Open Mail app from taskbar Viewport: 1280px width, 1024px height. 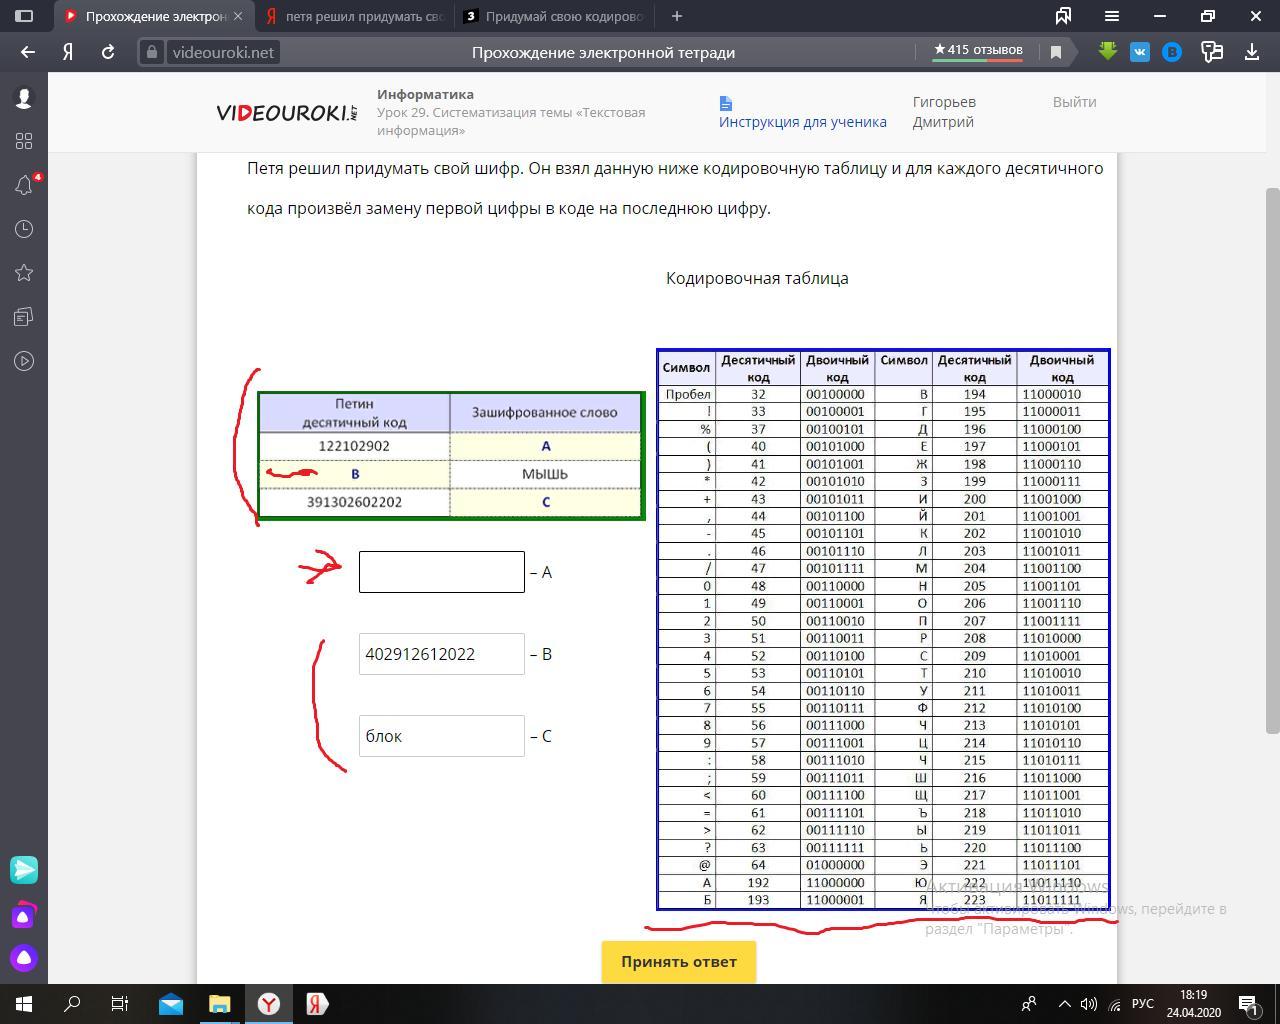pos(171,1004)
